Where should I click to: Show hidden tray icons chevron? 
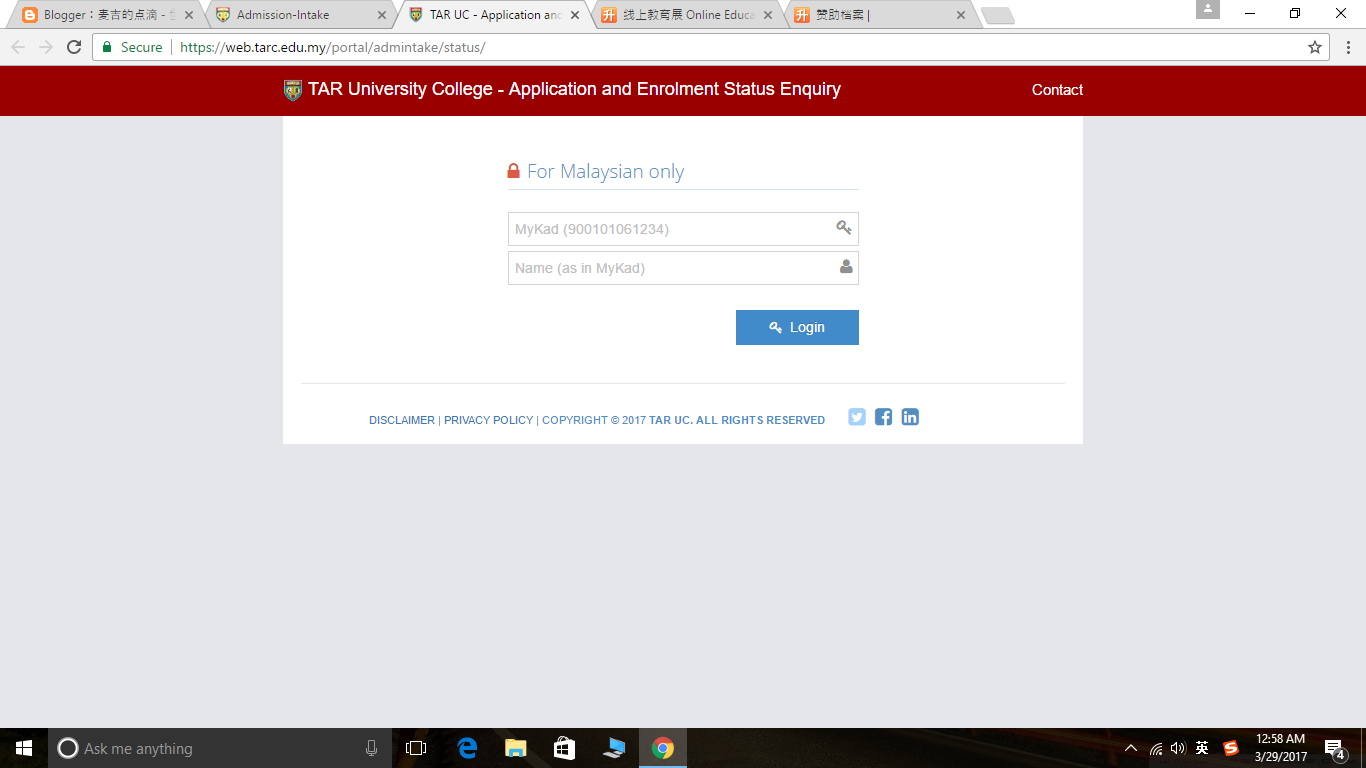[1131, 748]
